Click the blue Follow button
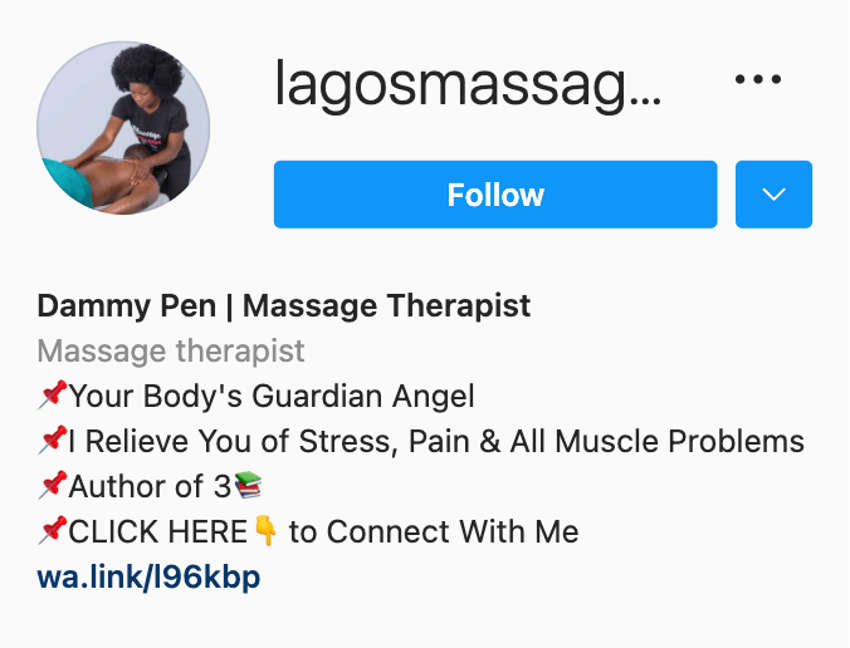The height and width of the screenshot is (648, 850). click(x=495, y=194)
